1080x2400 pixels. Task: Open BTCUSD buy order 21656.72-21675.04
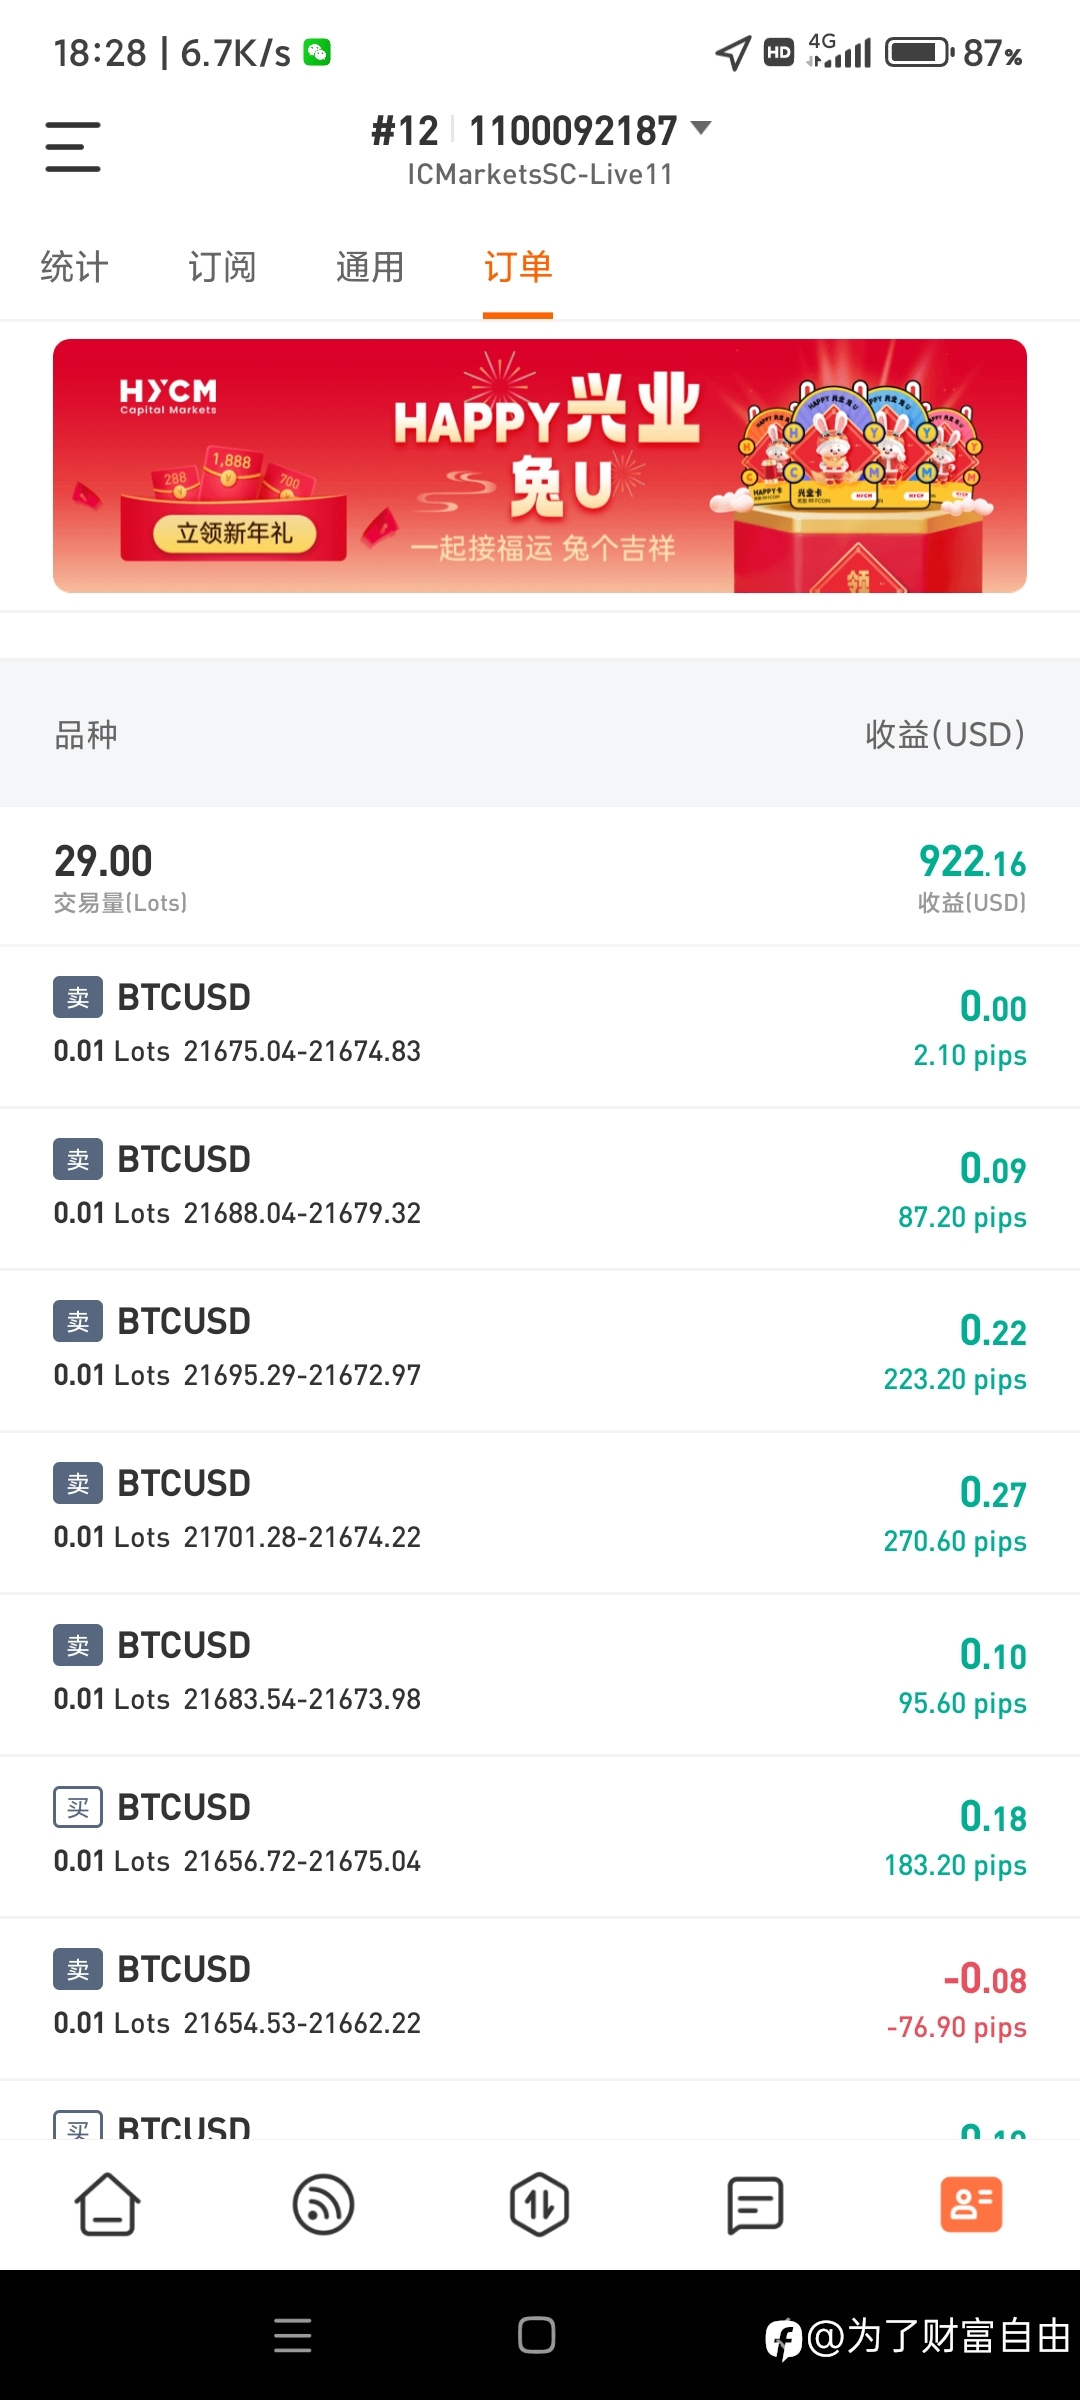(x=540, y=1836)
